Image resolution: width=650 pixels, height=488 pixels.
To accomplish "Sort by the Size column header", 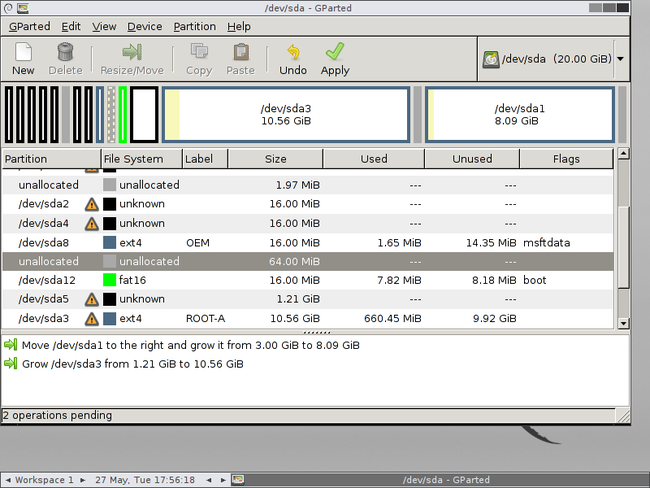I will [275, 159].
